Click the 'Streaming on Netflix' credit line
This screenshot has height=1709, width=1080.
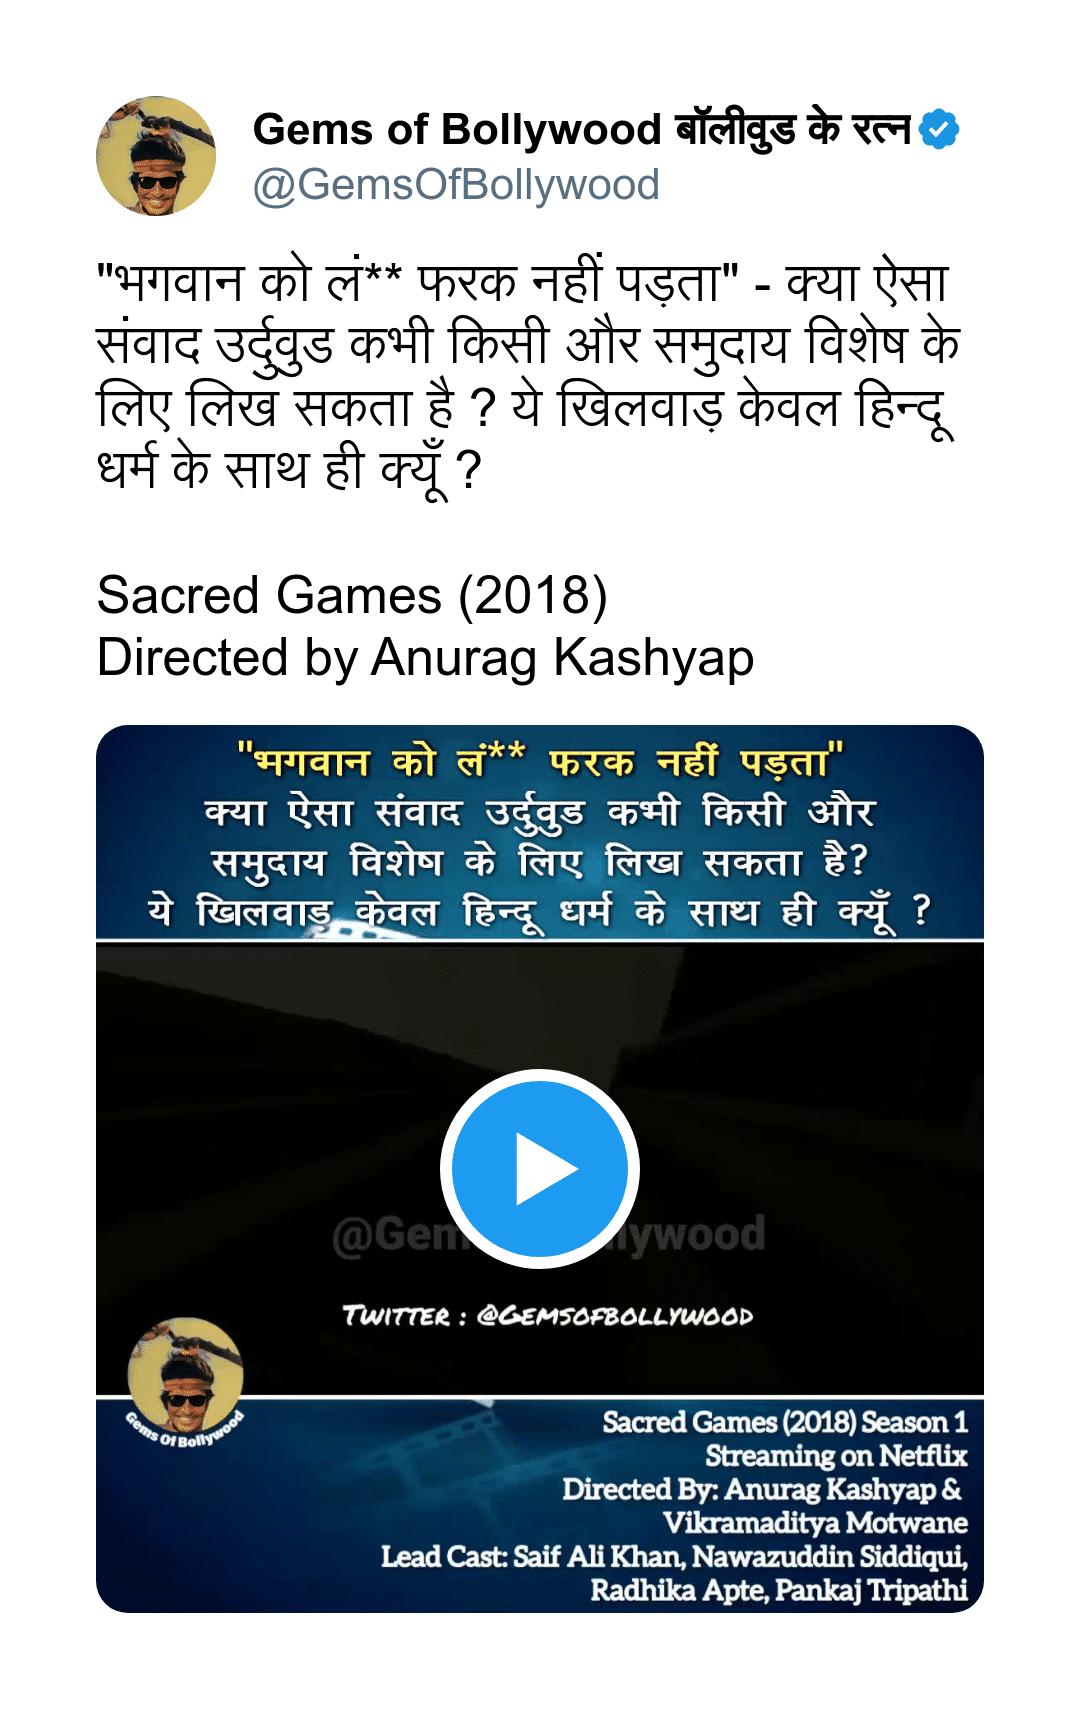click(836, 1455)
